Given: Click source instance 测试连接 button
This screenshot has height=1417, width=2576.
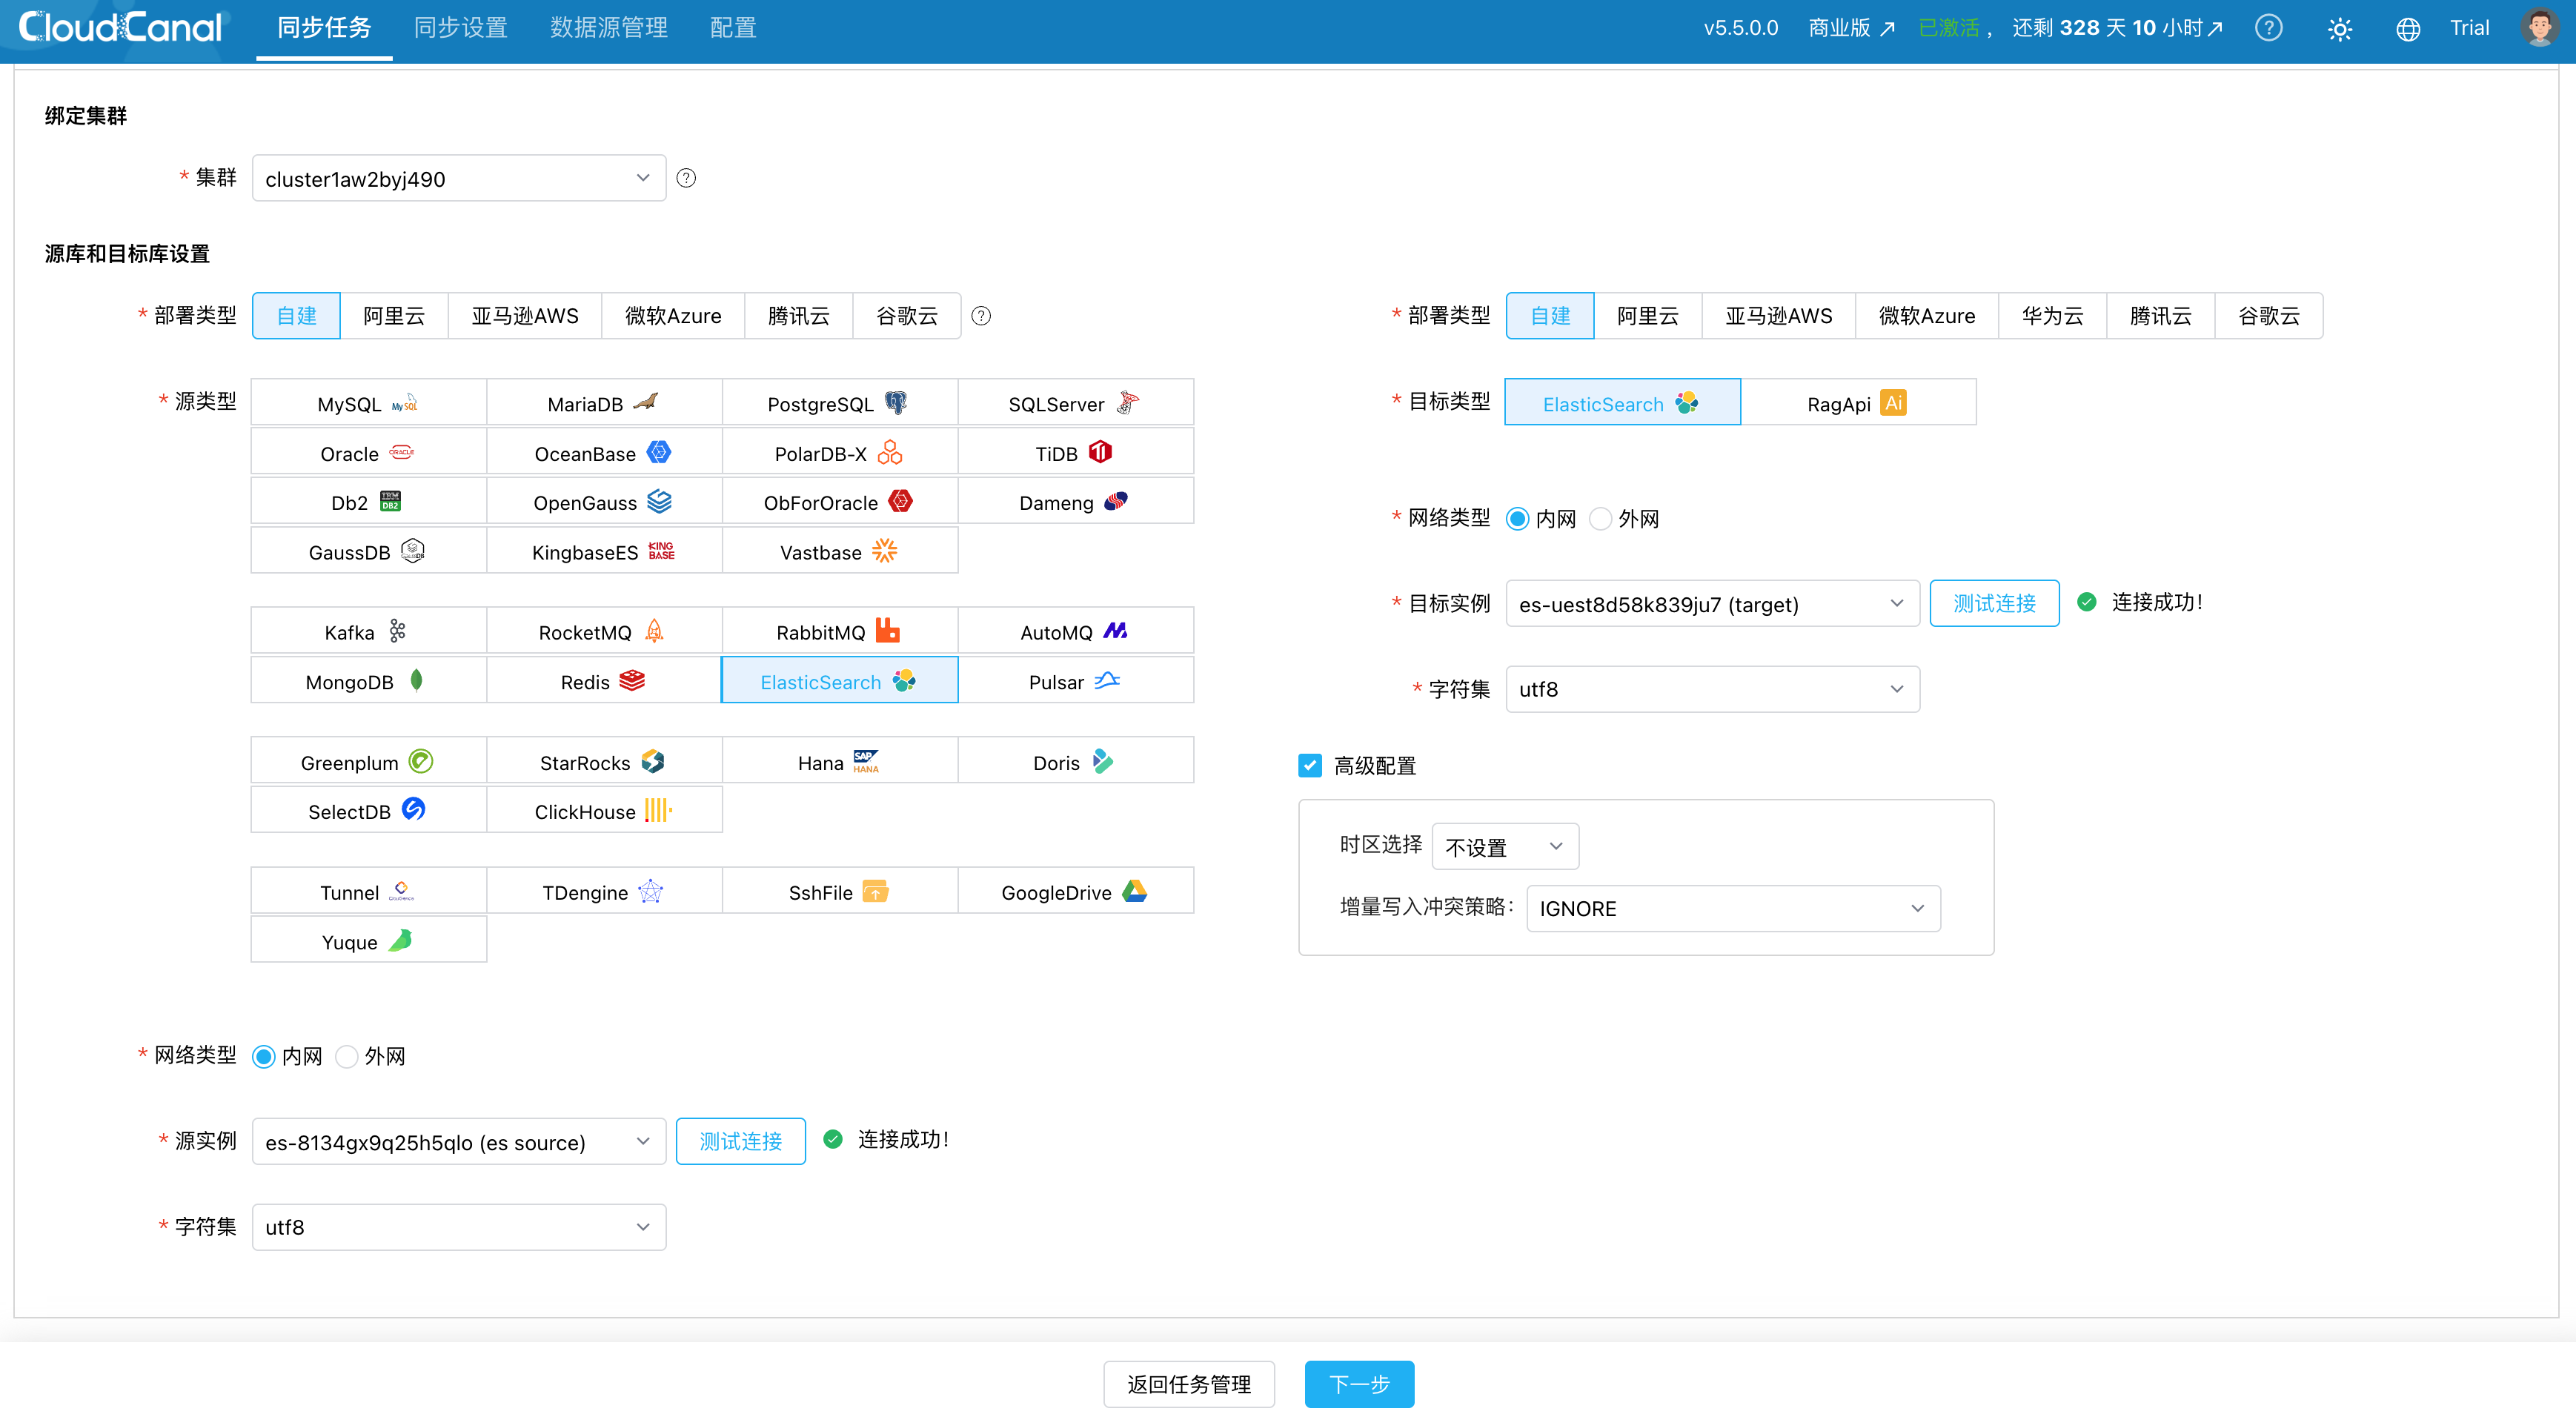Looking at the screenshot, I should point(740,1141).
